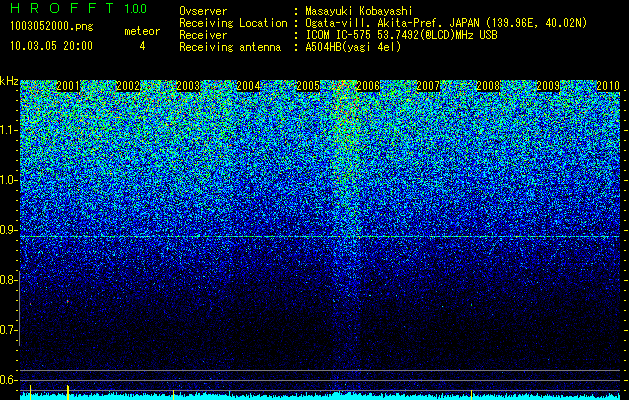
Task: Select observer name Masayuki Kobayashi
Action: pyautogui.click(x=359, y=11)
